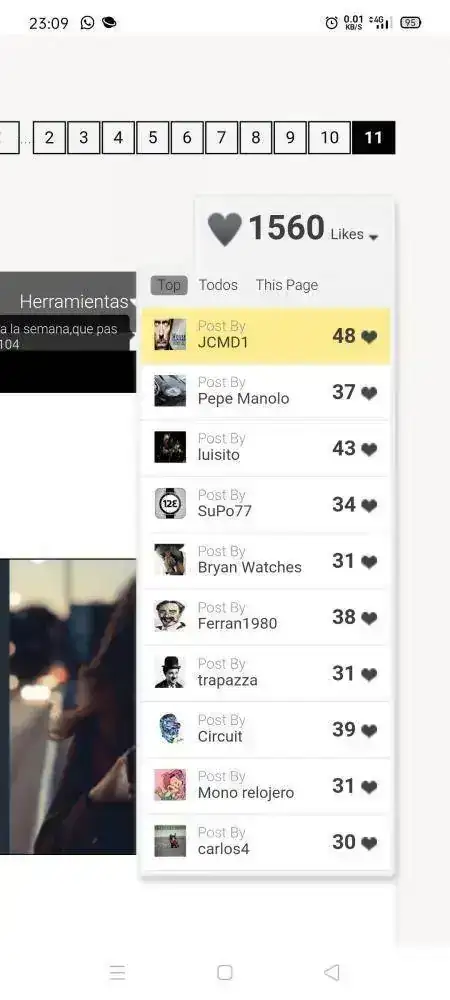Expand the Likes dropdown arrow
450x1000 pixels.
(374, 237)
